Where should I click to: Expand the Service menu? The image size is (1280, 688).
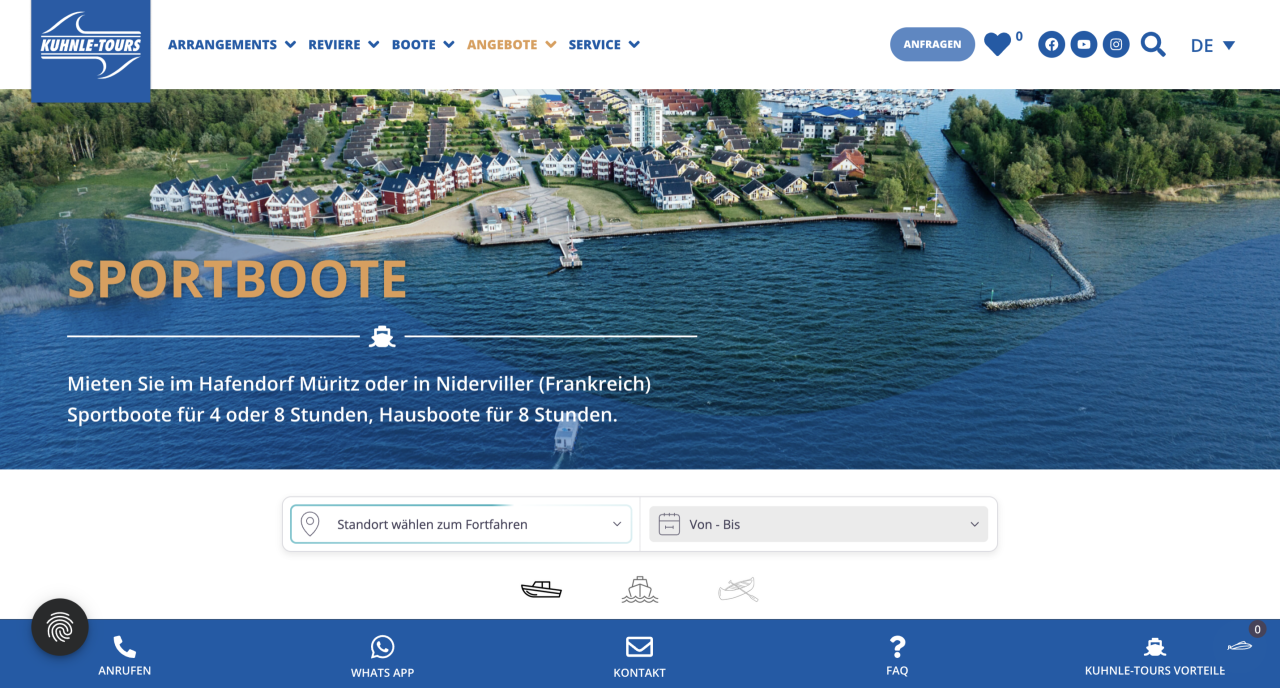[604, 44]
